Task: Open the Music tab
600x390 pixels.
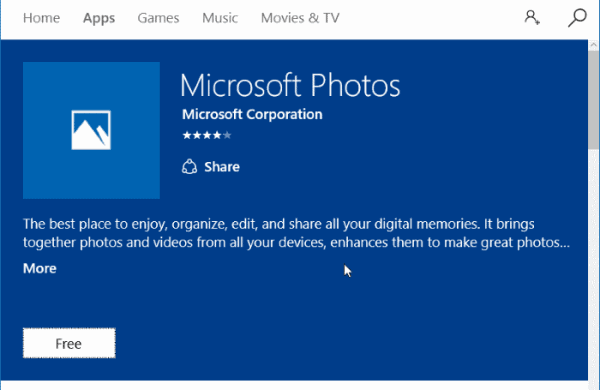Action: pyautogui.click(x=220, y=18)
